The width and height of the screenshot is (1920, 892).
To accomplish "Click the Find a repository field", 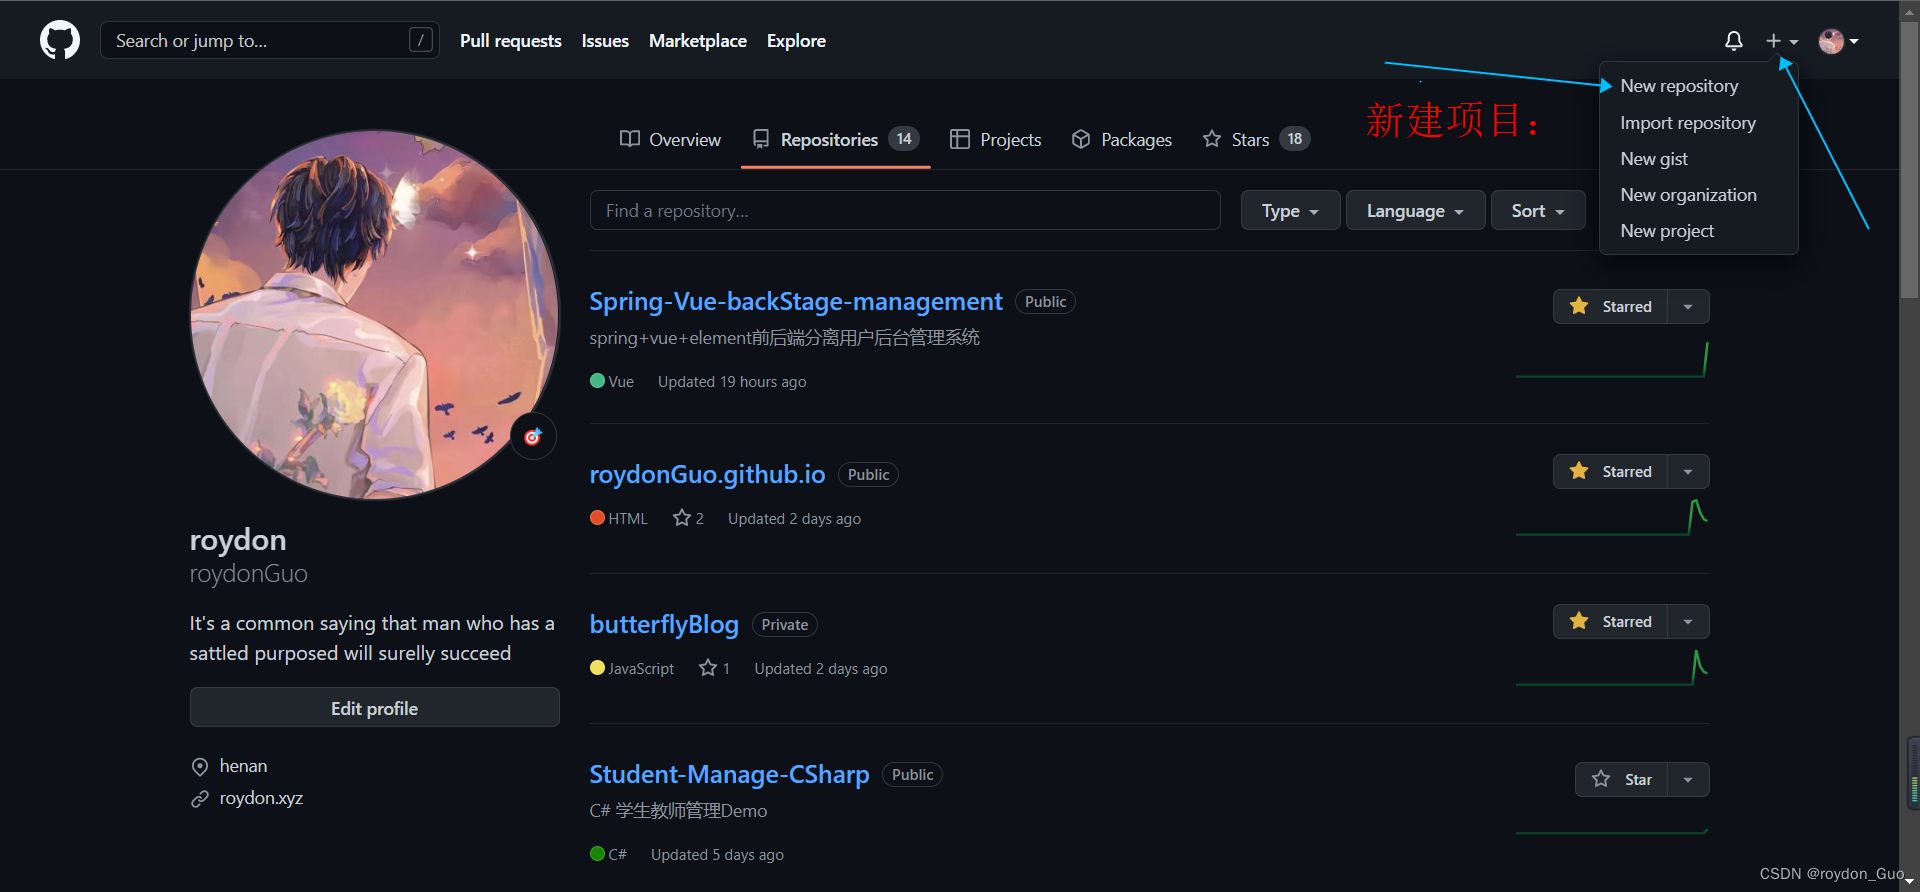I will point(905,211).
